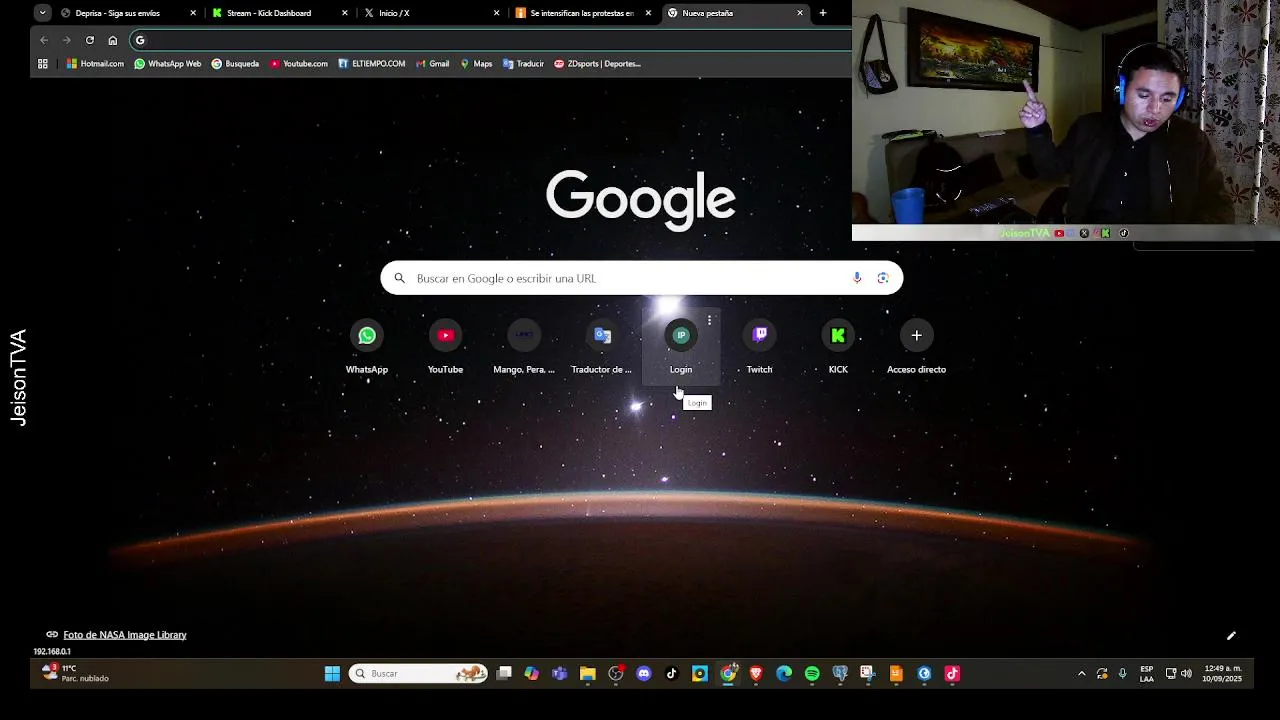Open the Login shortcut tile
Screen dimensions: 1280x720
click(681, 348)
